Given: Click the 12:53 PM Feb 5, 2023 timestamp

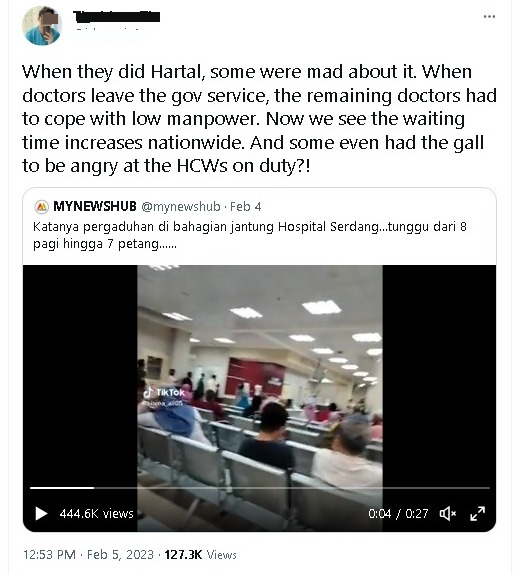Looking at the screenshot, I should [x=88, y=554].
